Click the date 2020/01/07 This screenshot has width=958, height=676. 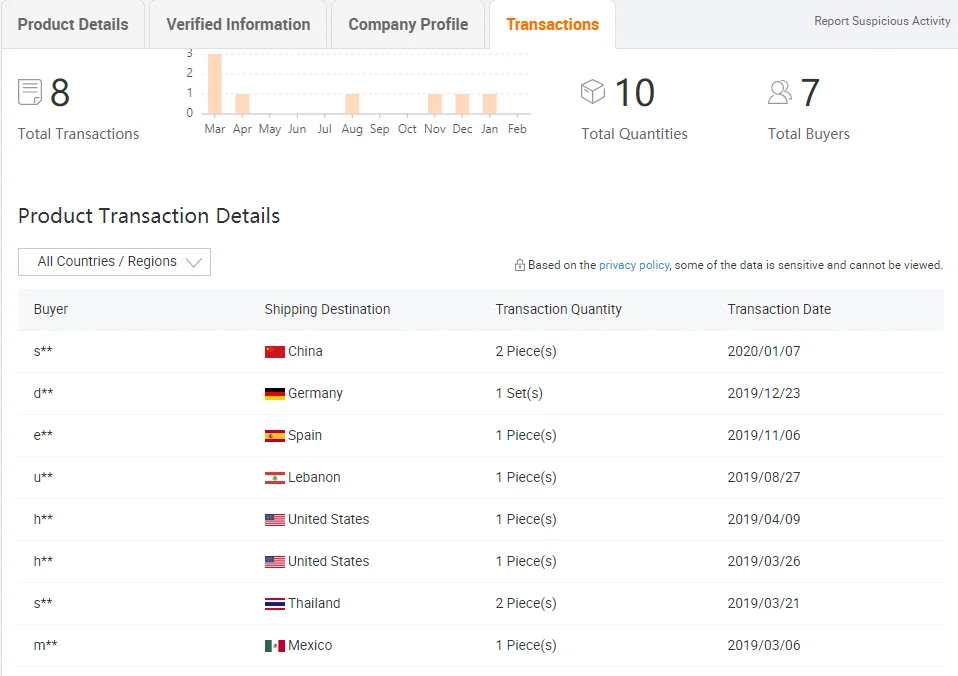pyautogui.click(x=764, y=351)
